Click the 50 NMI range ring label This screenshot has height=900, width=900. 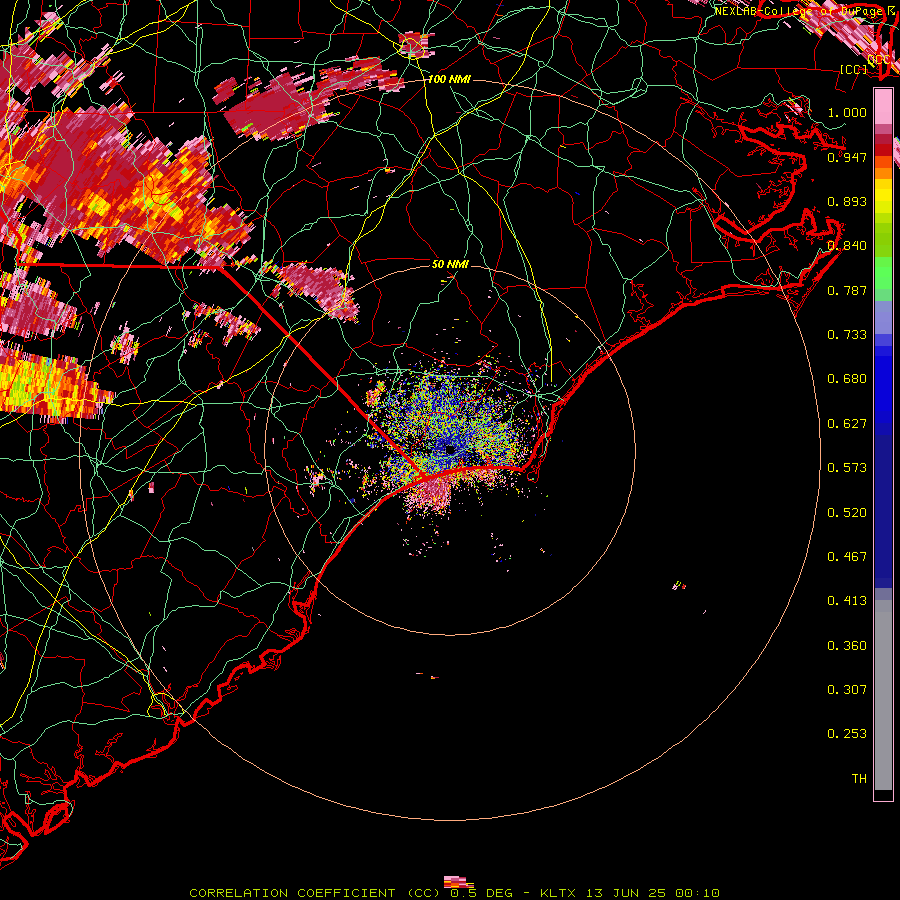click(x=450, y=264)
